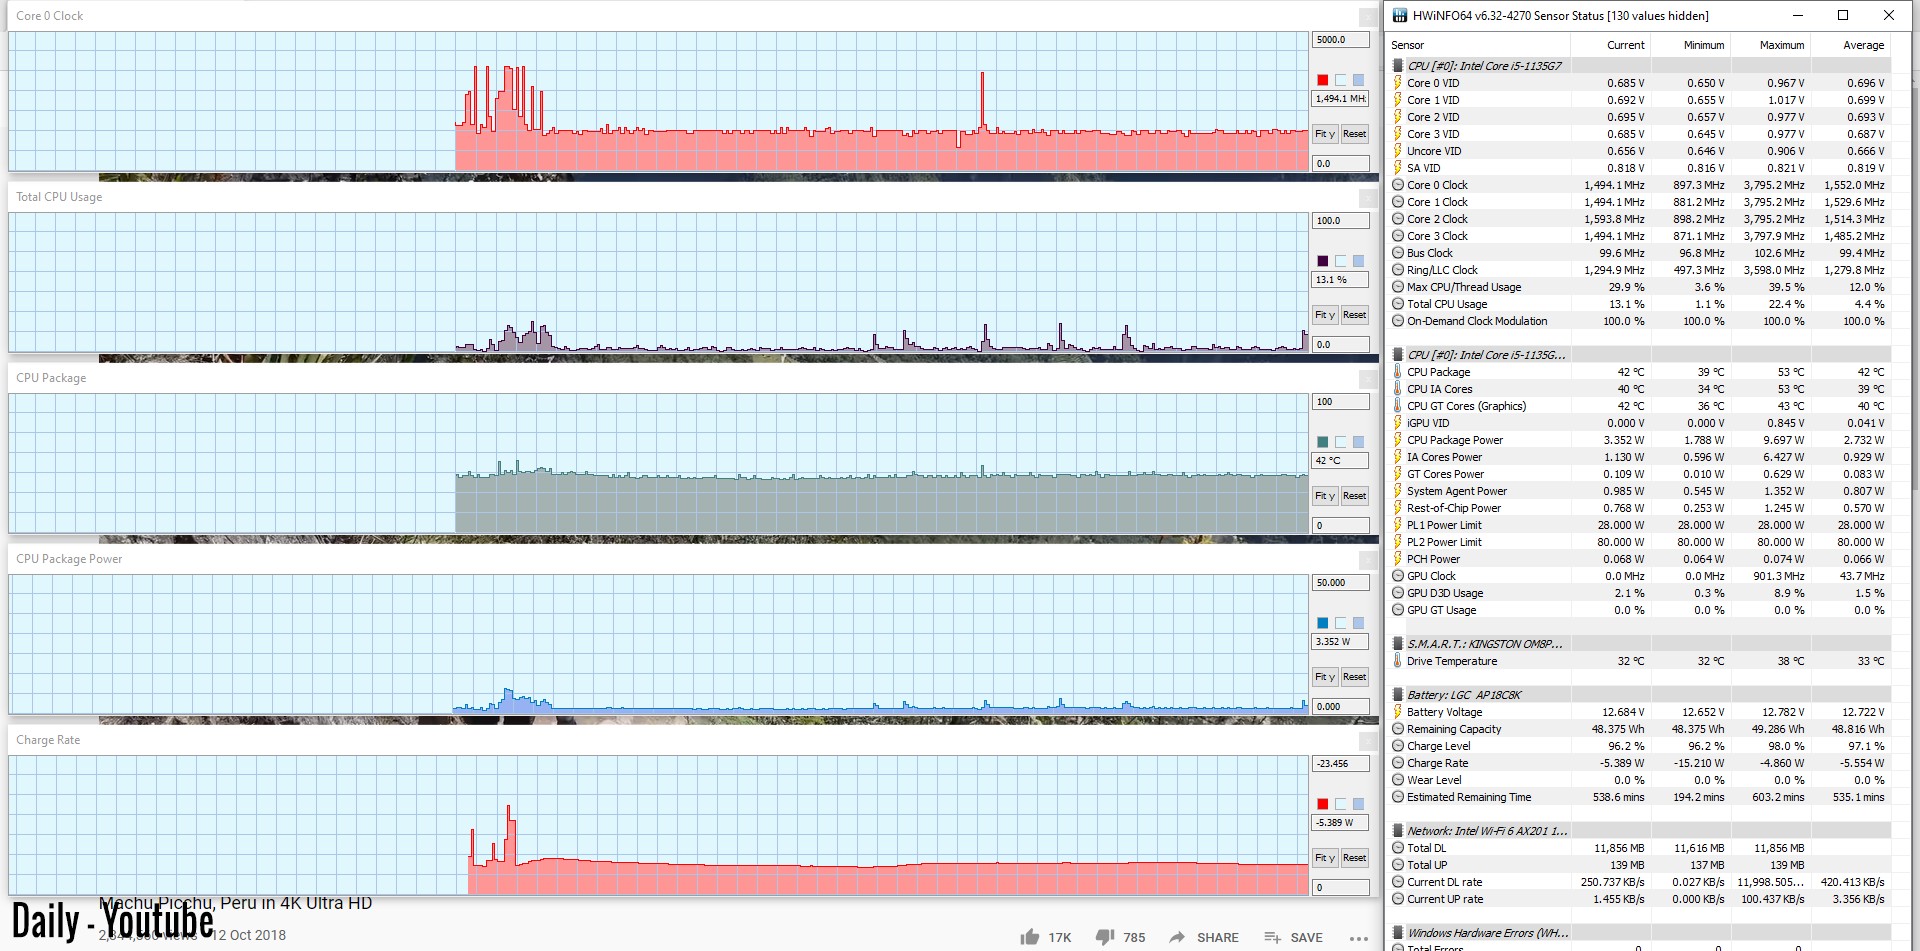Click the 5000.0 maximum field on Core 0 Clock graph
This screenshot has height=951, width=1920.
click(1339, 40)
